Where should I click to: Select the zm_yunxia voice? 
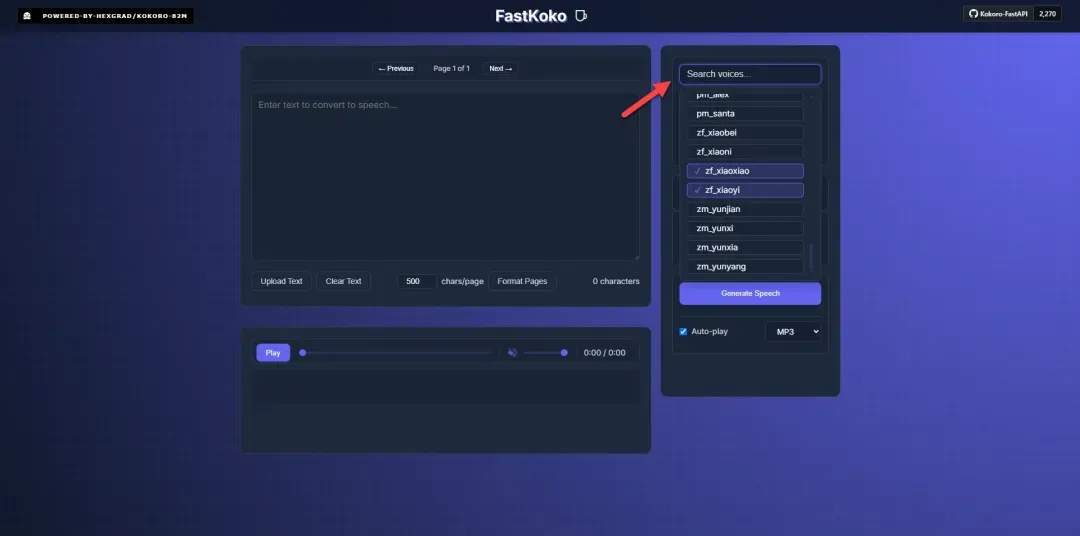[745, 247]
